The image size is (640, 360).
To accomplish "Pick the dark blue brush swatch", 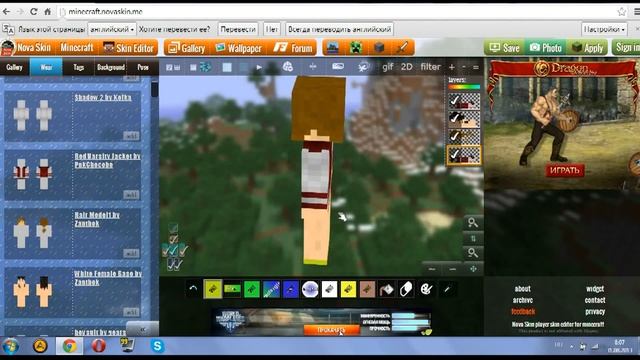I will [x=291, y=289].
